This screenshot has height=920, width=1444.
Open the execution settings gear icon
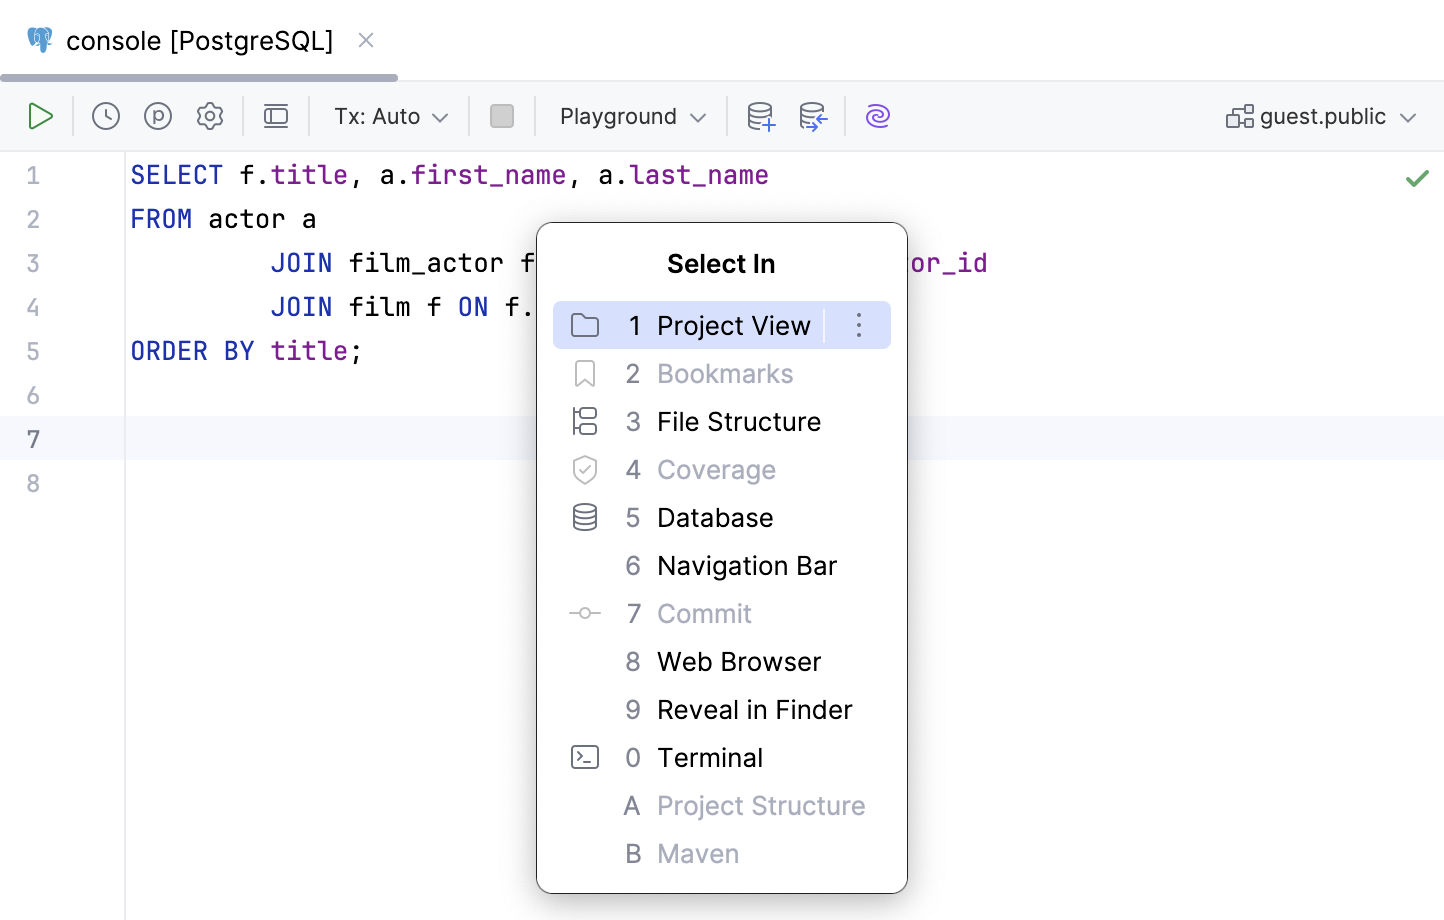point(210,115)
